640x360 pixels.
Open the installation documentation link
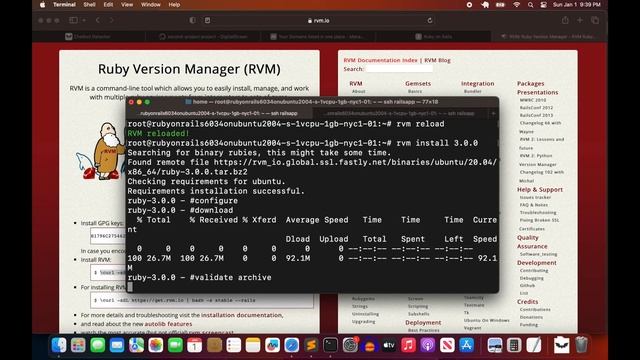(242, 315)
